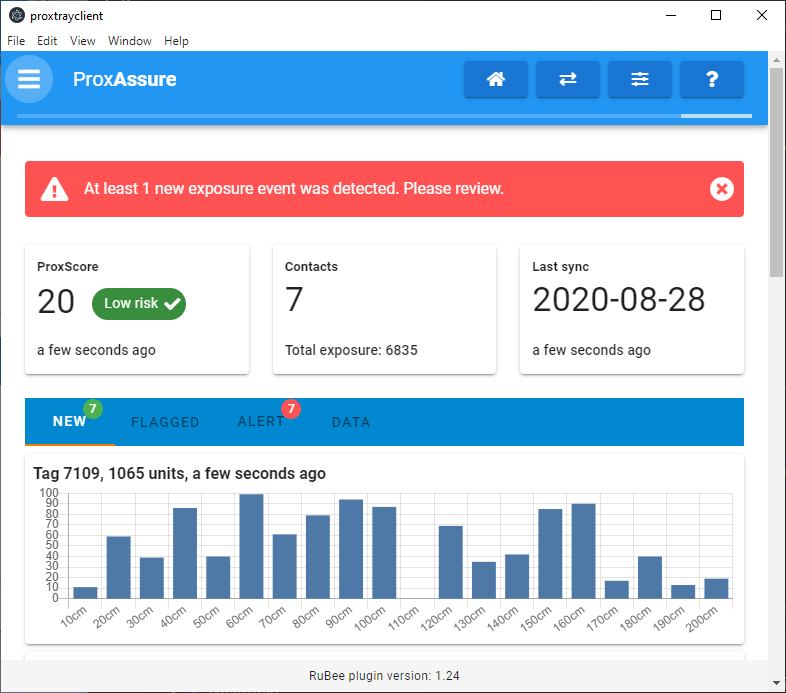Open the hamburger navigation menu
The image size is (786, 693).
(29, 79)
